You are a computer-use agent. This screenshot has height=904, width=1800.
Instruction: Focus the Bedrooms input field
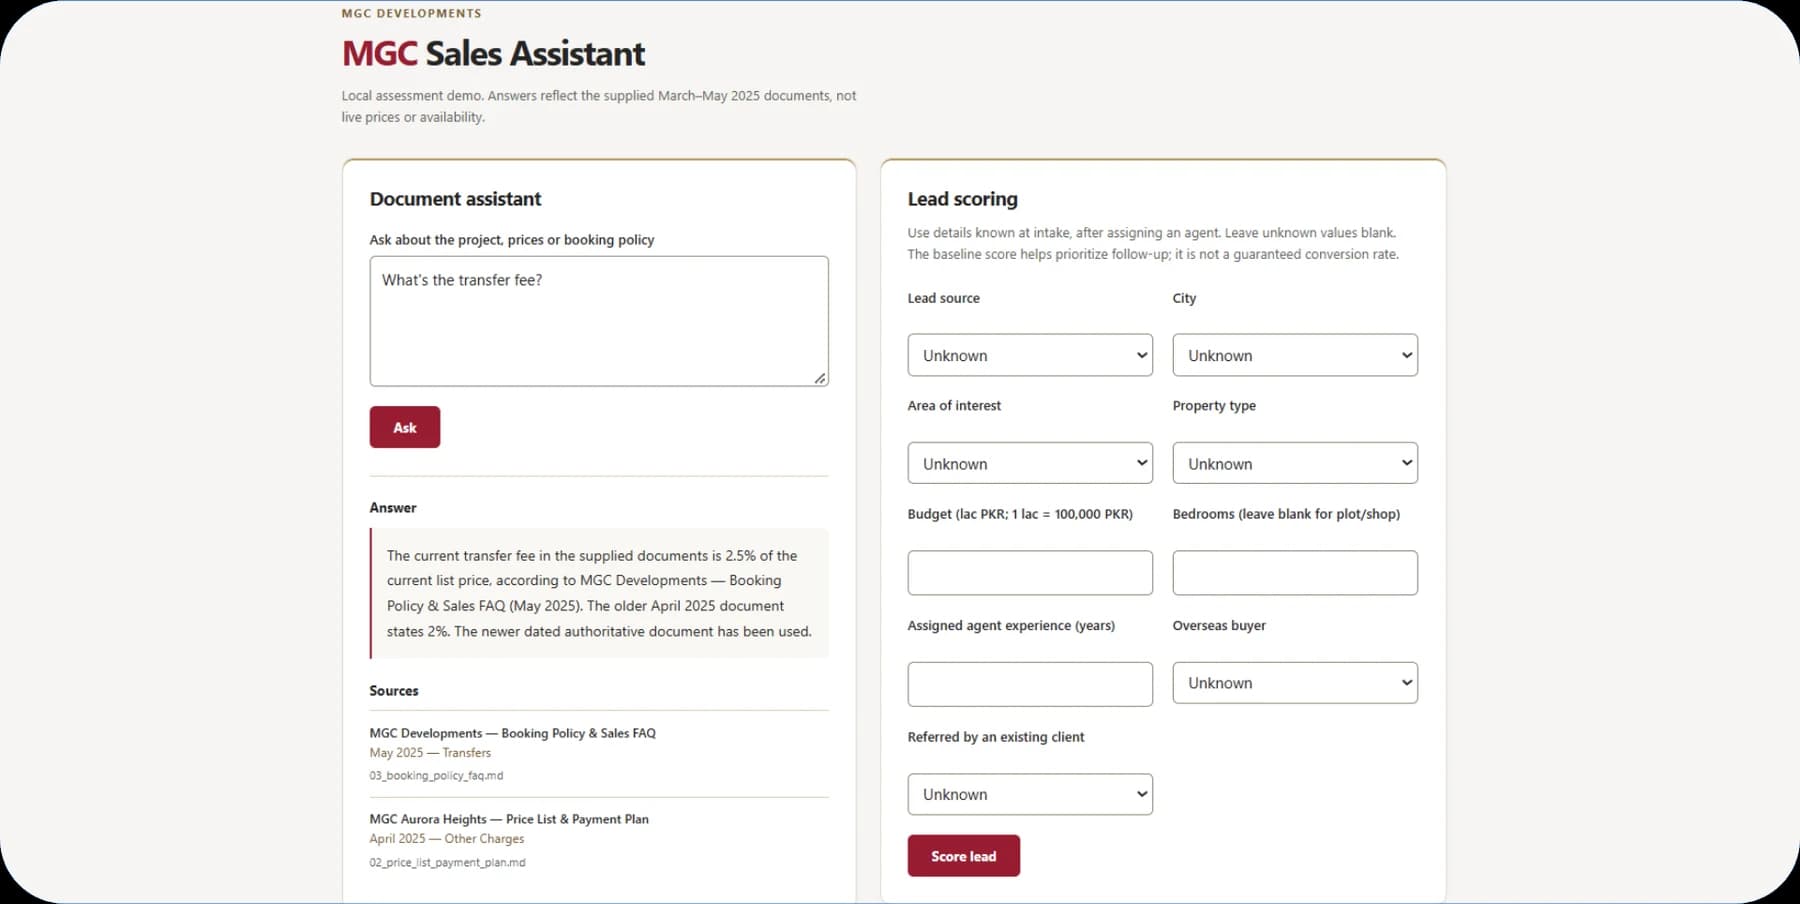[1295, 573]
